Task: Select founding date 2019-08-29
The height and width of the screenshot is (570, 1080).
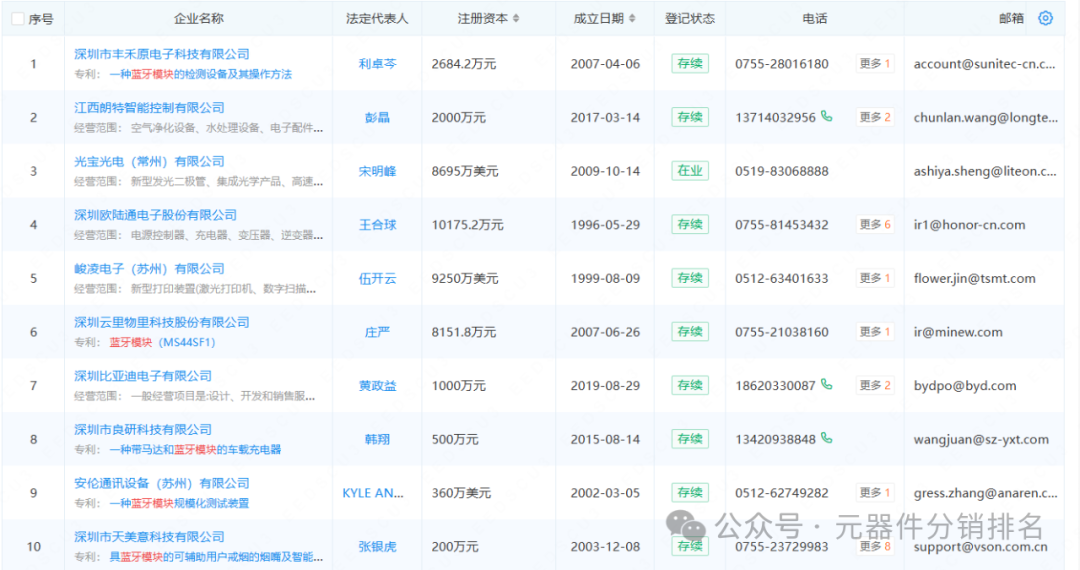Action: click(605, 386)
